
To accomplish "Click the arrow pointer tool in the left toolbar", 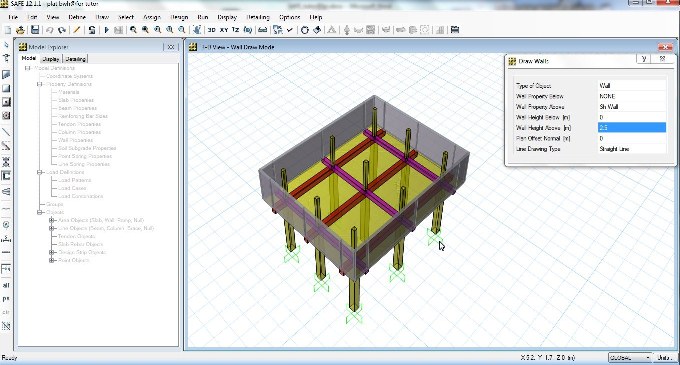I will coord(6,45).
